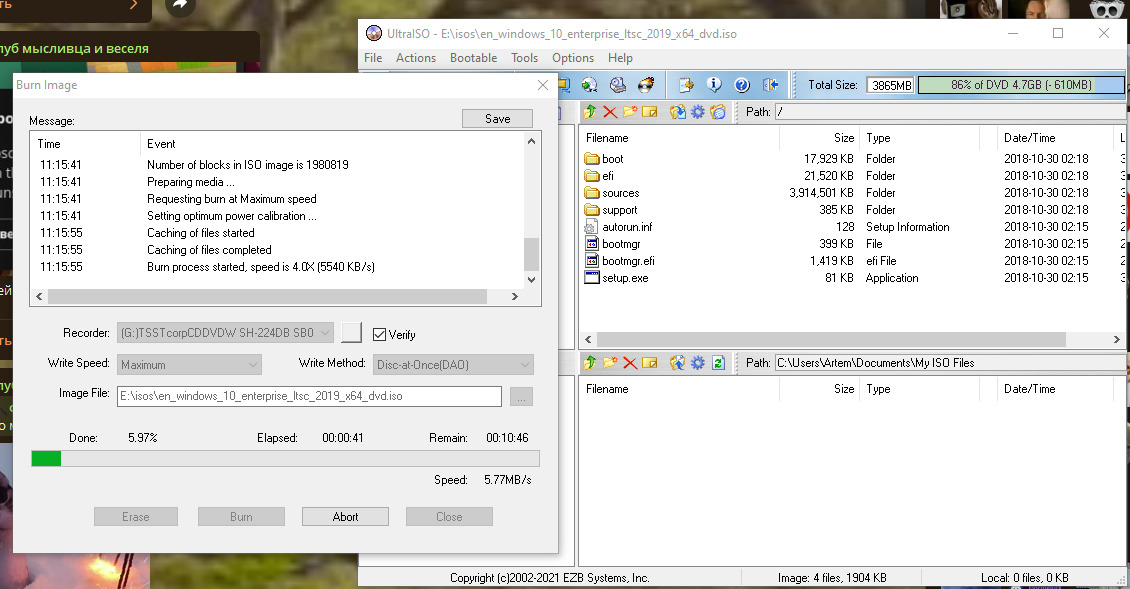Open the blue Info icon in the toolbar
Viewport: 1130px width, 589px height.
pyautogui.click(x=713, y=85)
